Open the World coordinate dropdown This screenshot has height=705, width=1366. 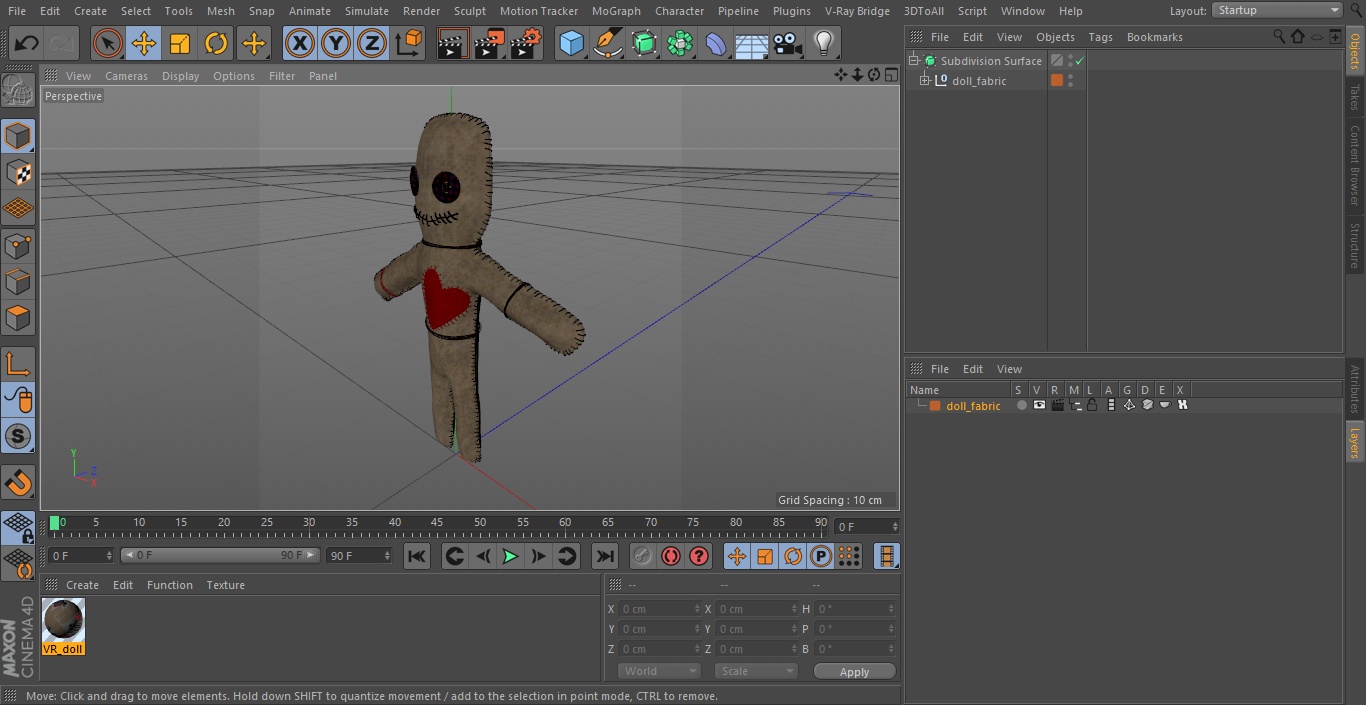[x=658, y=671]
